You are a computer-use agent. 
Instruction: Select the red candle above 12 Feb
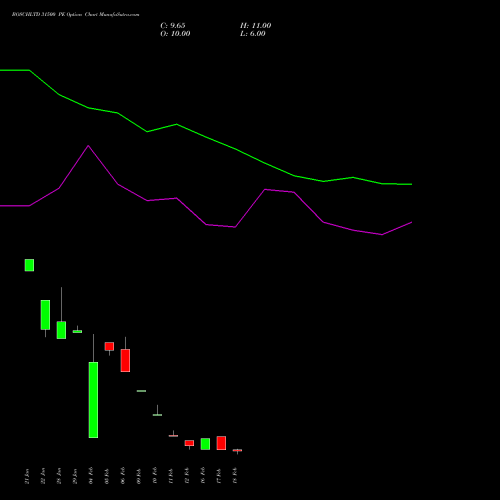tap(189, 443)
